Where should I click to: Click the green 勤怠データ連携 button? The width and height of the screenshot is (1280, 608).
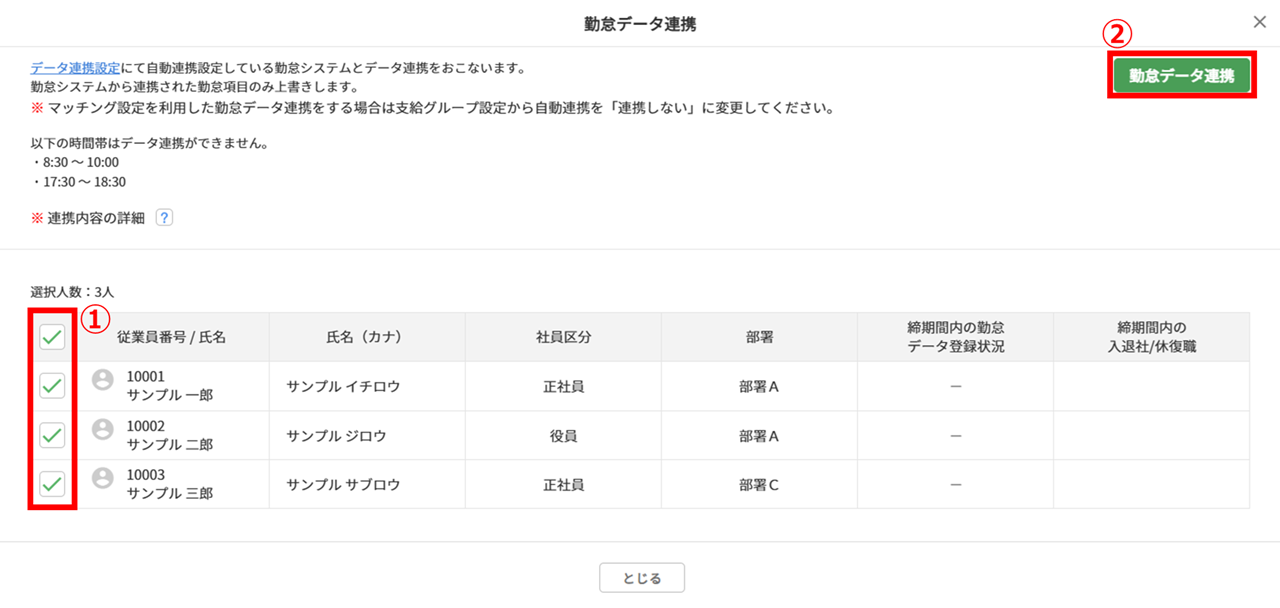click(x=1182, y=75)
